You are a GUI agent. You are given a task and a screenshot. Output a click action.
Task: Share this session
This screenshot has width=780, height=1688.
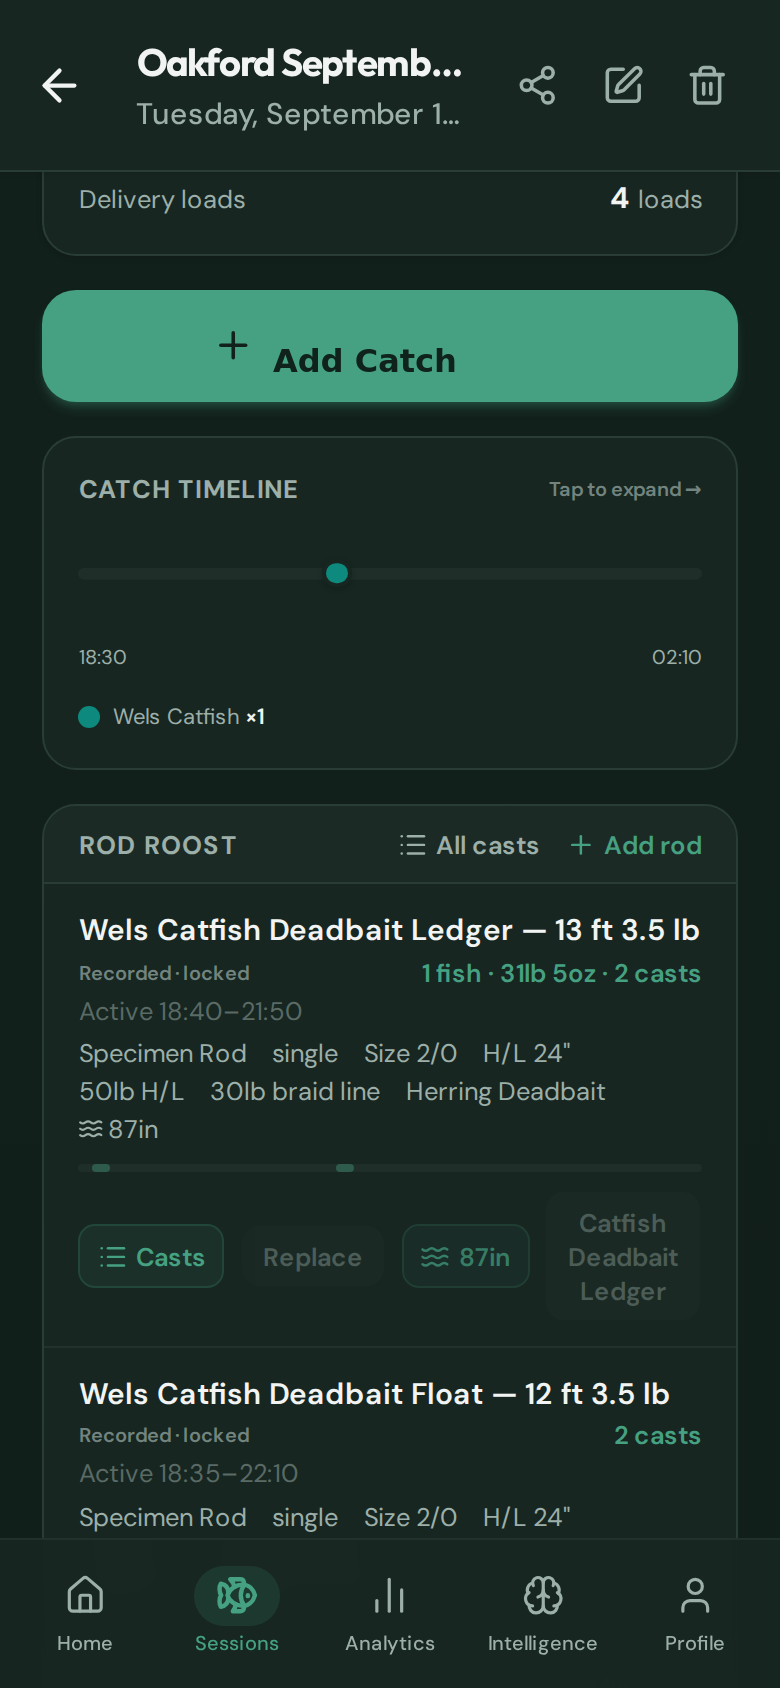coord(537,86)
